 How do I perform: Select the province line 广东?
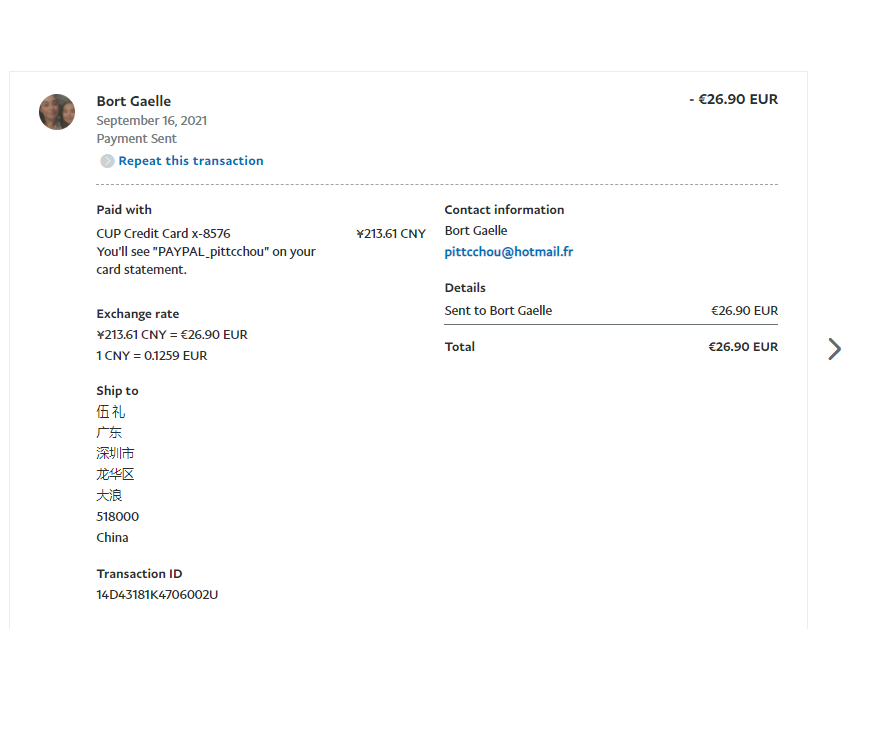pyautogui.click(x=109, y=432)
